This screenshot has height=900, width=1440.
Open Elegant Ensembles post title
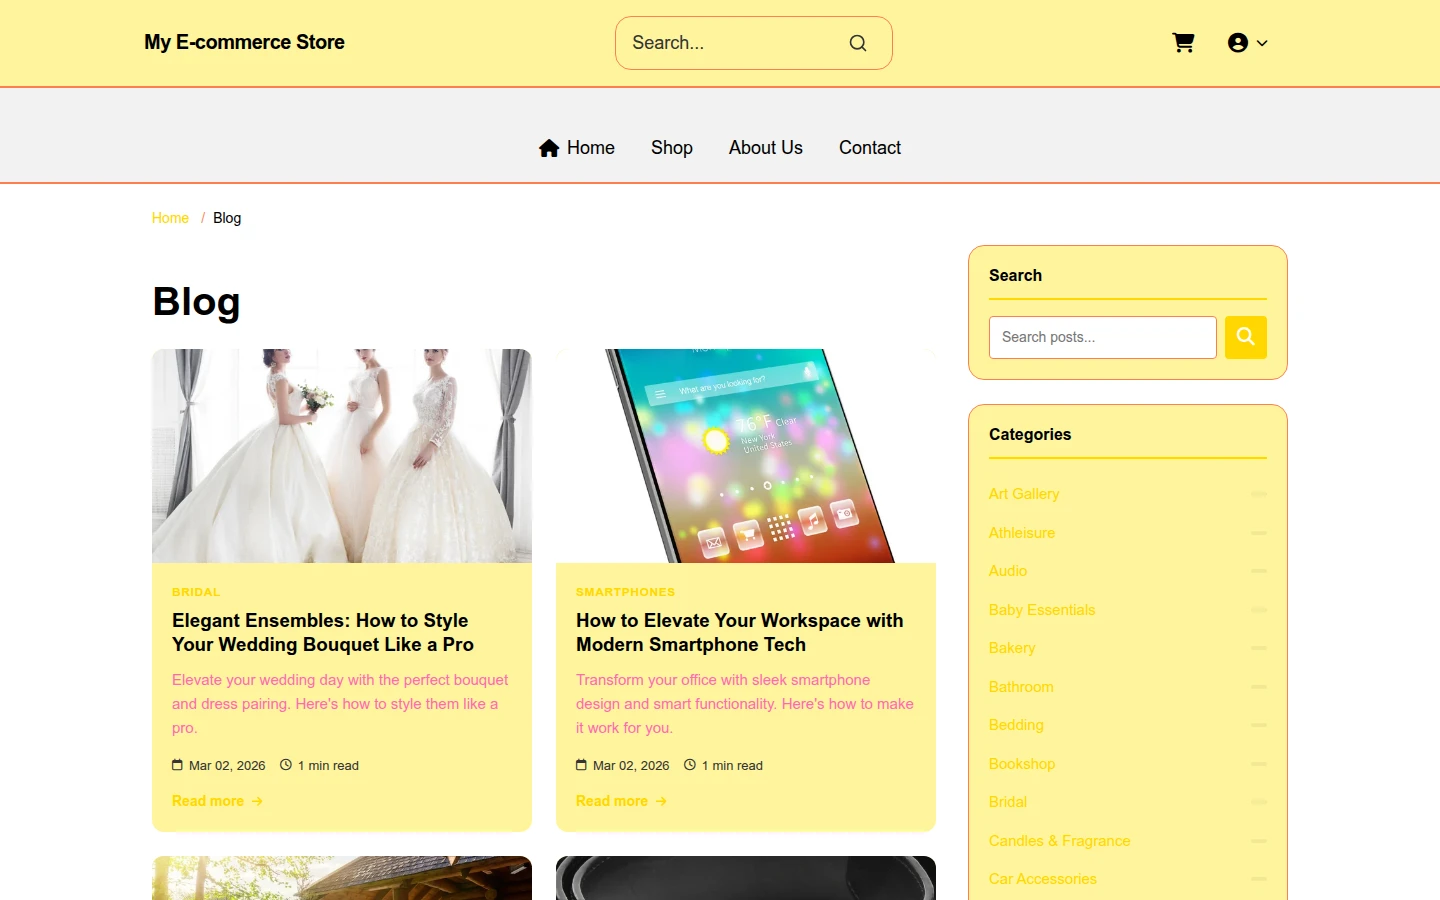click(323, 633)
